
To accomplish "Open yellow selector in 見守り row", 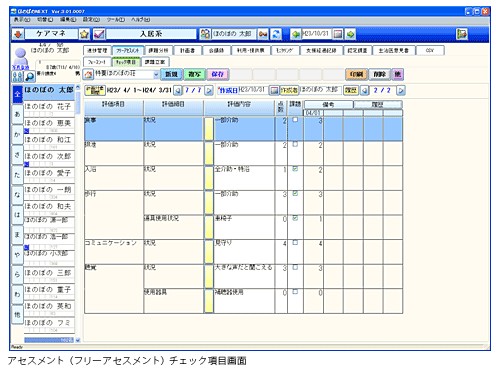I will click(x=209, y=252).
